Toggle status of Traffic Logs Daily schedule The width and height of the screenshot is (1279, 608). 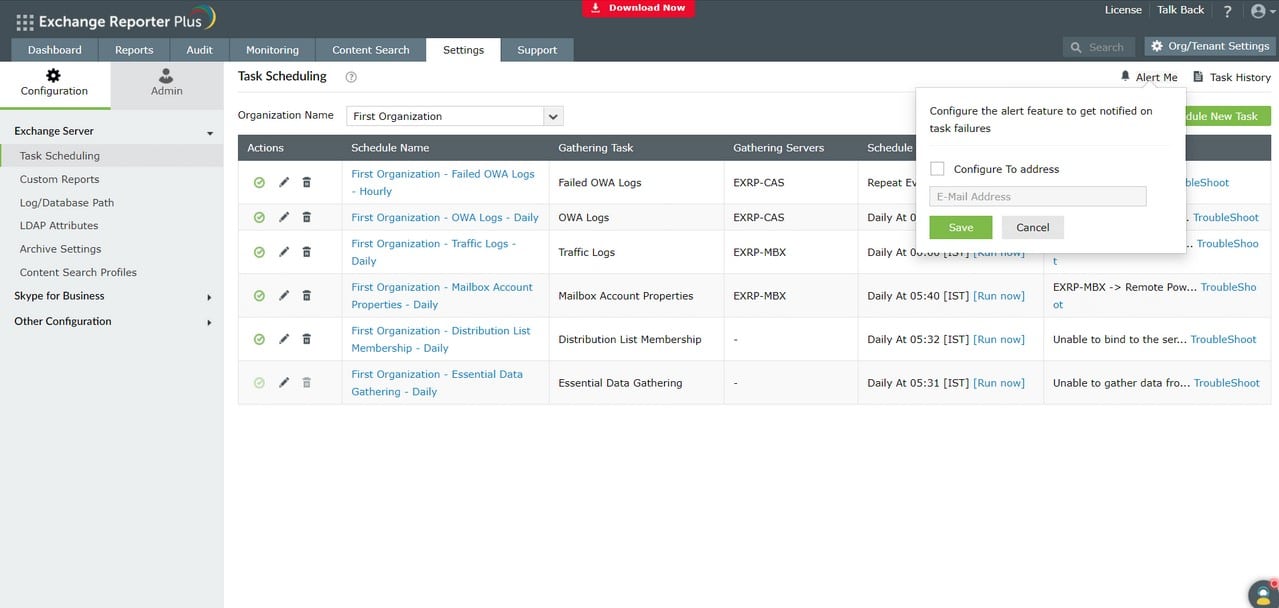click(x=259, y=252)
